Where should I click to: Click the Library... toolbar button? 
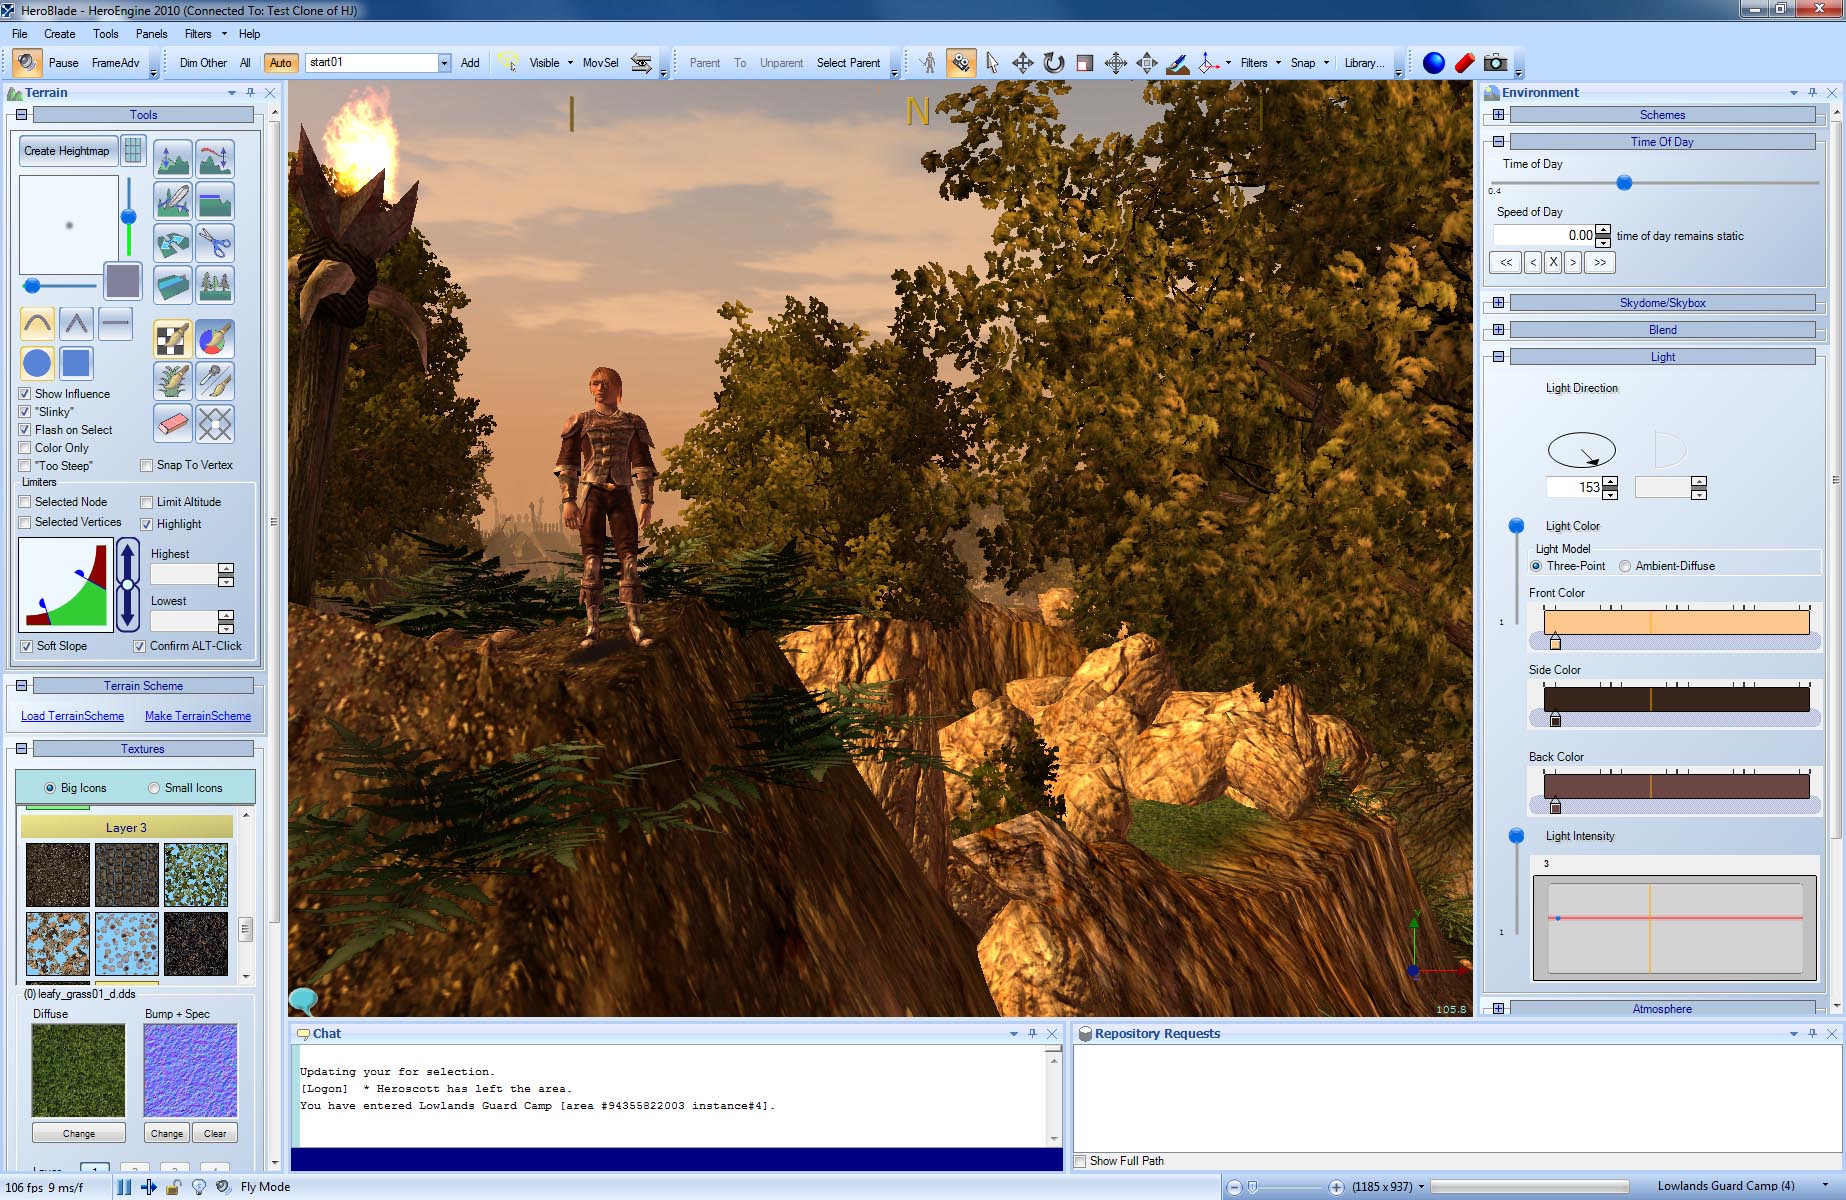(1364, 63)
